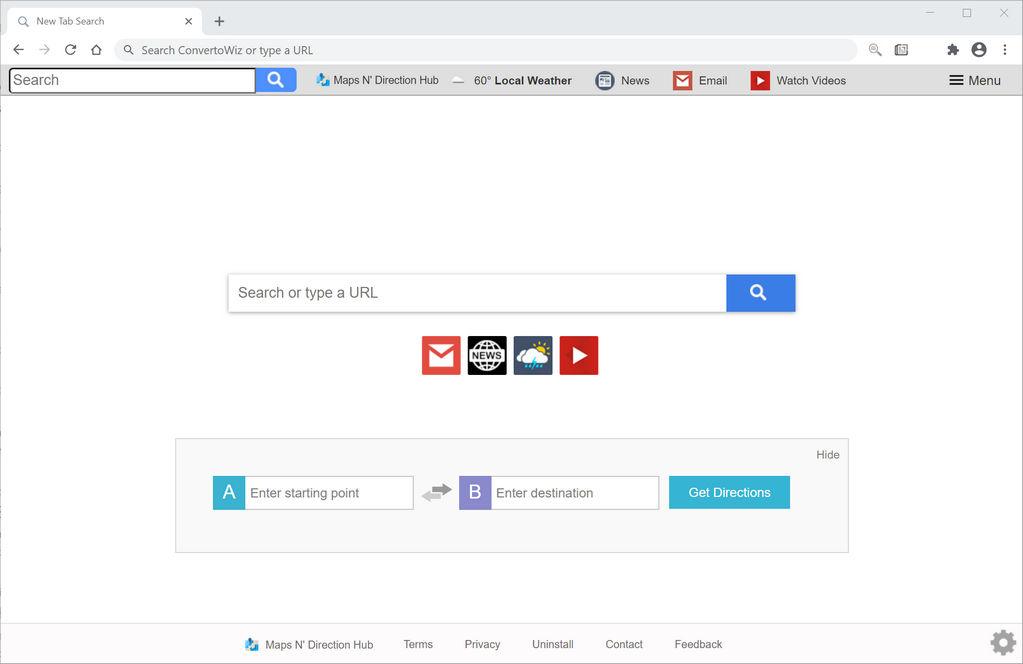Click the Get Directions button

[729, 492]
